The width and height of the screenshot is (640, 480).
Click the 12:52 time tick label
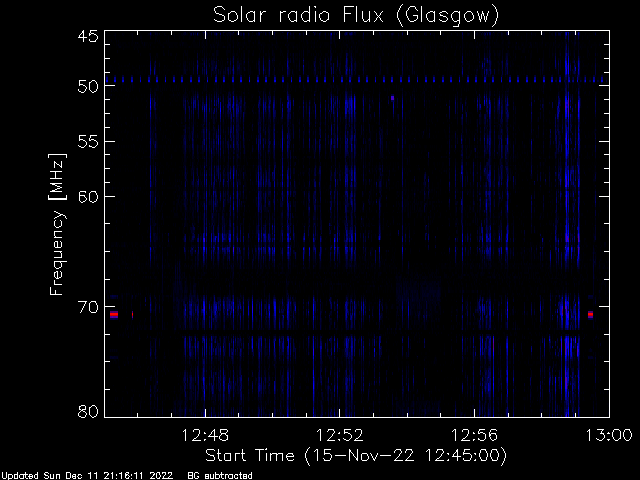pos(340,435)
